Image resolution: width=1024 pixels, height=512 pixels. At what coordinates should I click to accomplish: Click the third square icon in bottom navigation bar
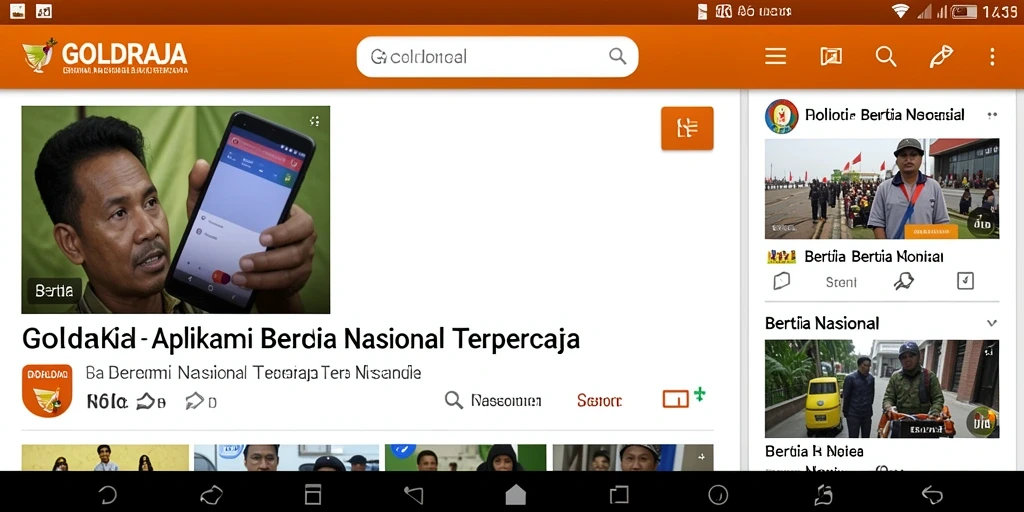(x=313, y=494)
